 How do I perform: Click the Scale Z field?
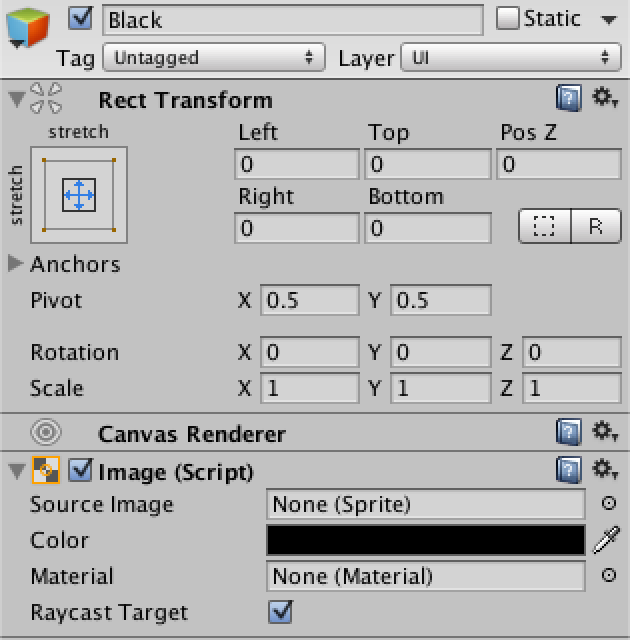point(572,388)
